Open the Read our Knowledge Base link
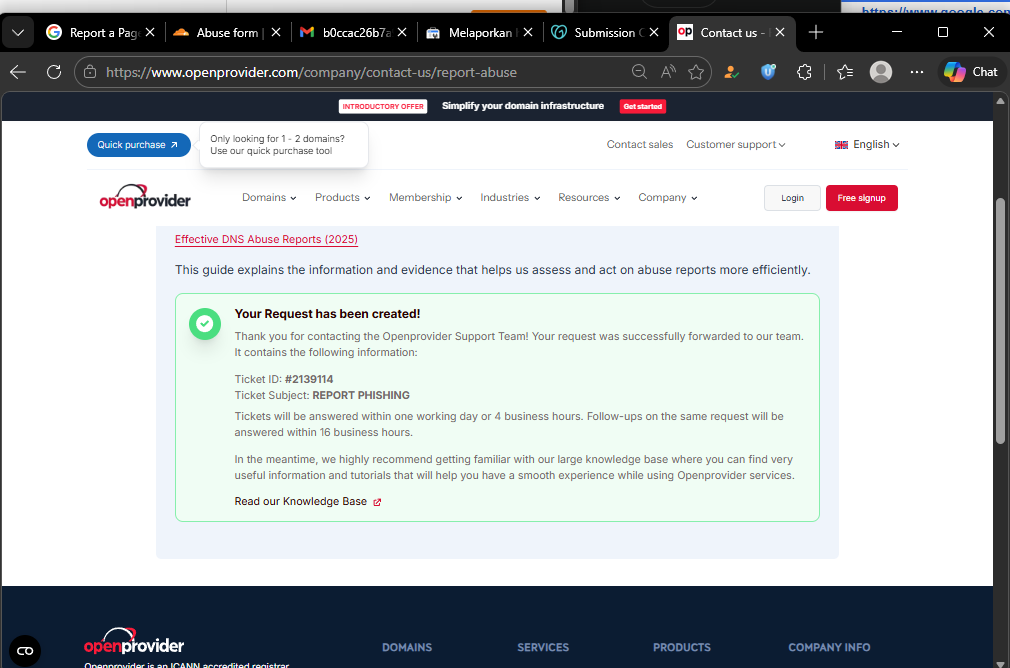This screenshot has height=668, width=1010. point(300,501)
